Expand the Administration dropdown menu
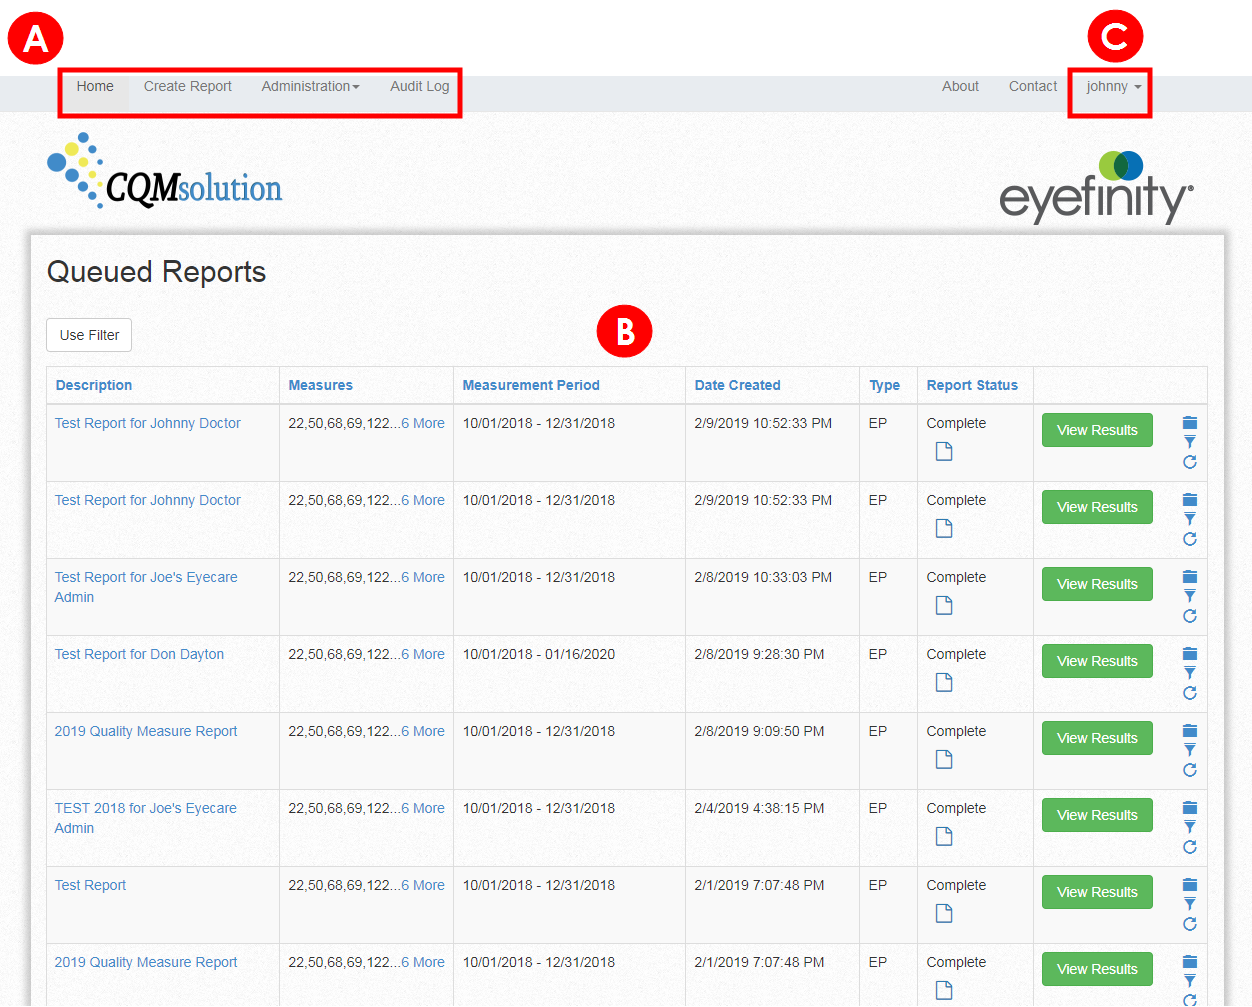This screenshot has width=1252, height=1007. click(310, 87)
